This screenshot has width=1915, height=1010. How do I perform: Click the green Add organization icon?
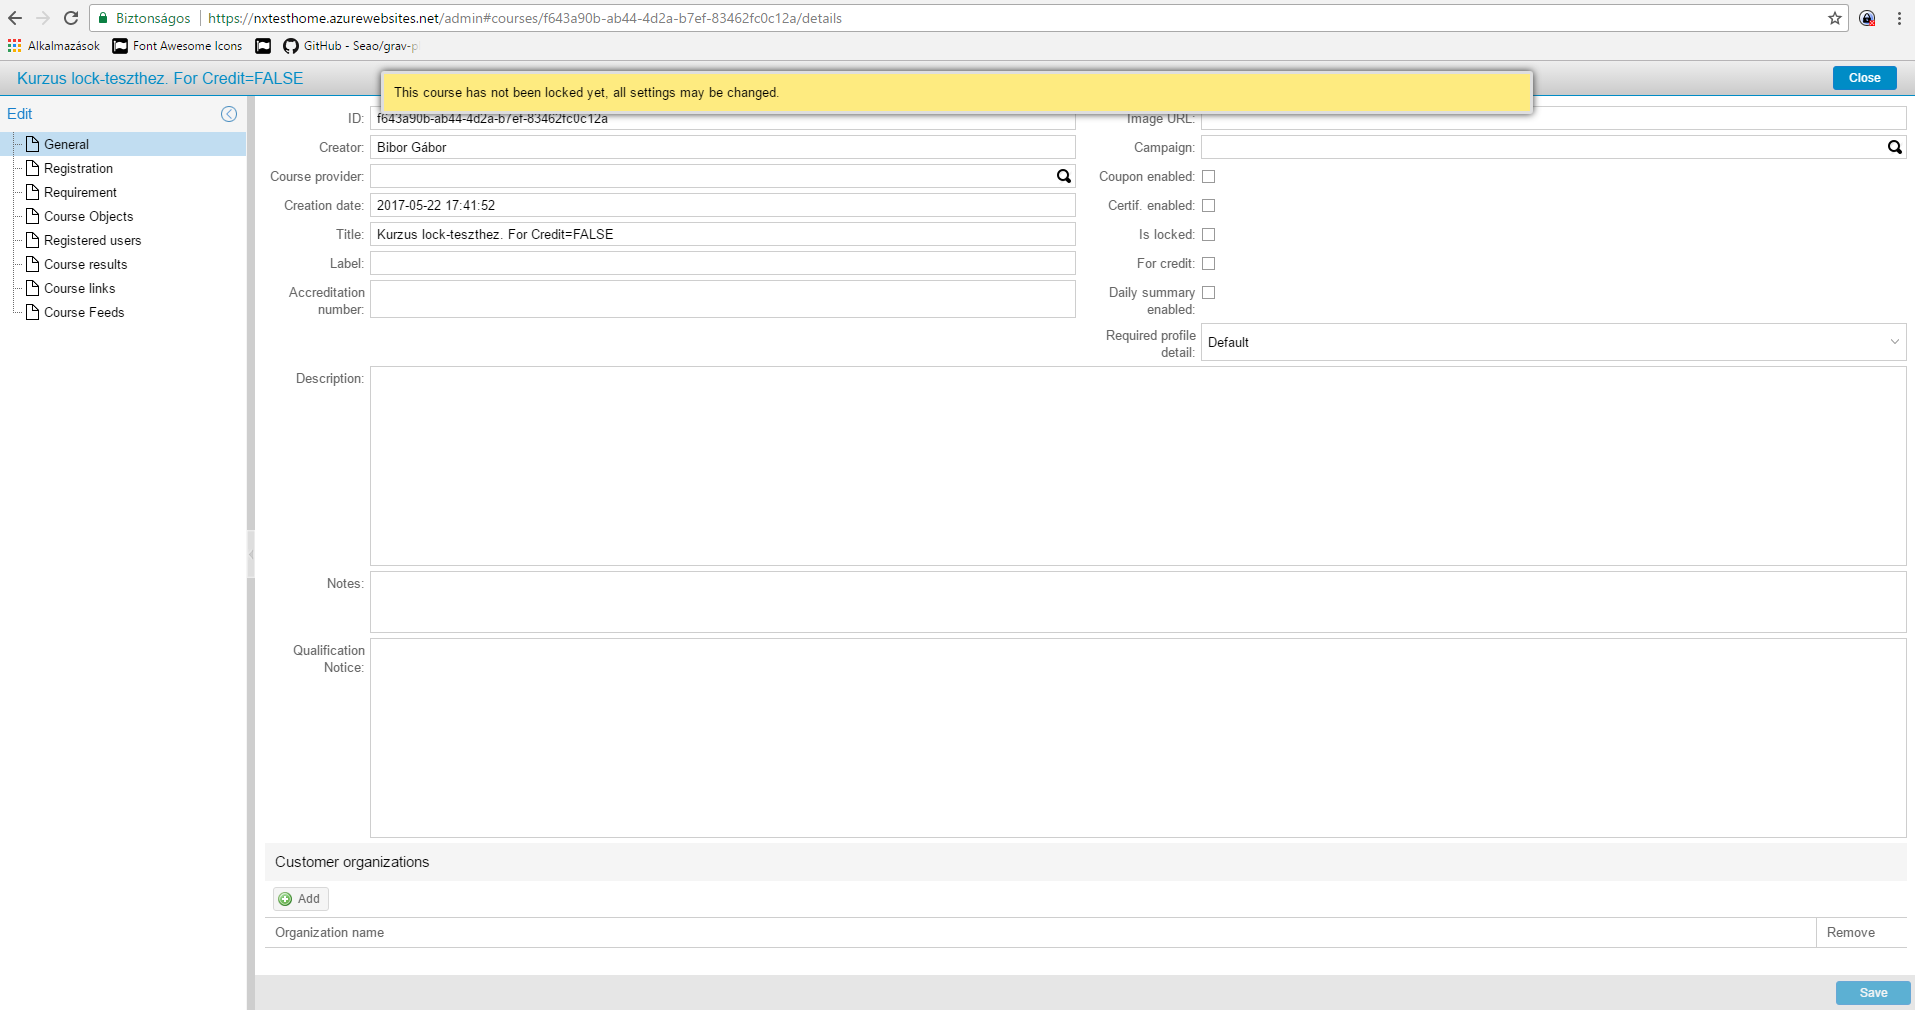click(286, 899)
